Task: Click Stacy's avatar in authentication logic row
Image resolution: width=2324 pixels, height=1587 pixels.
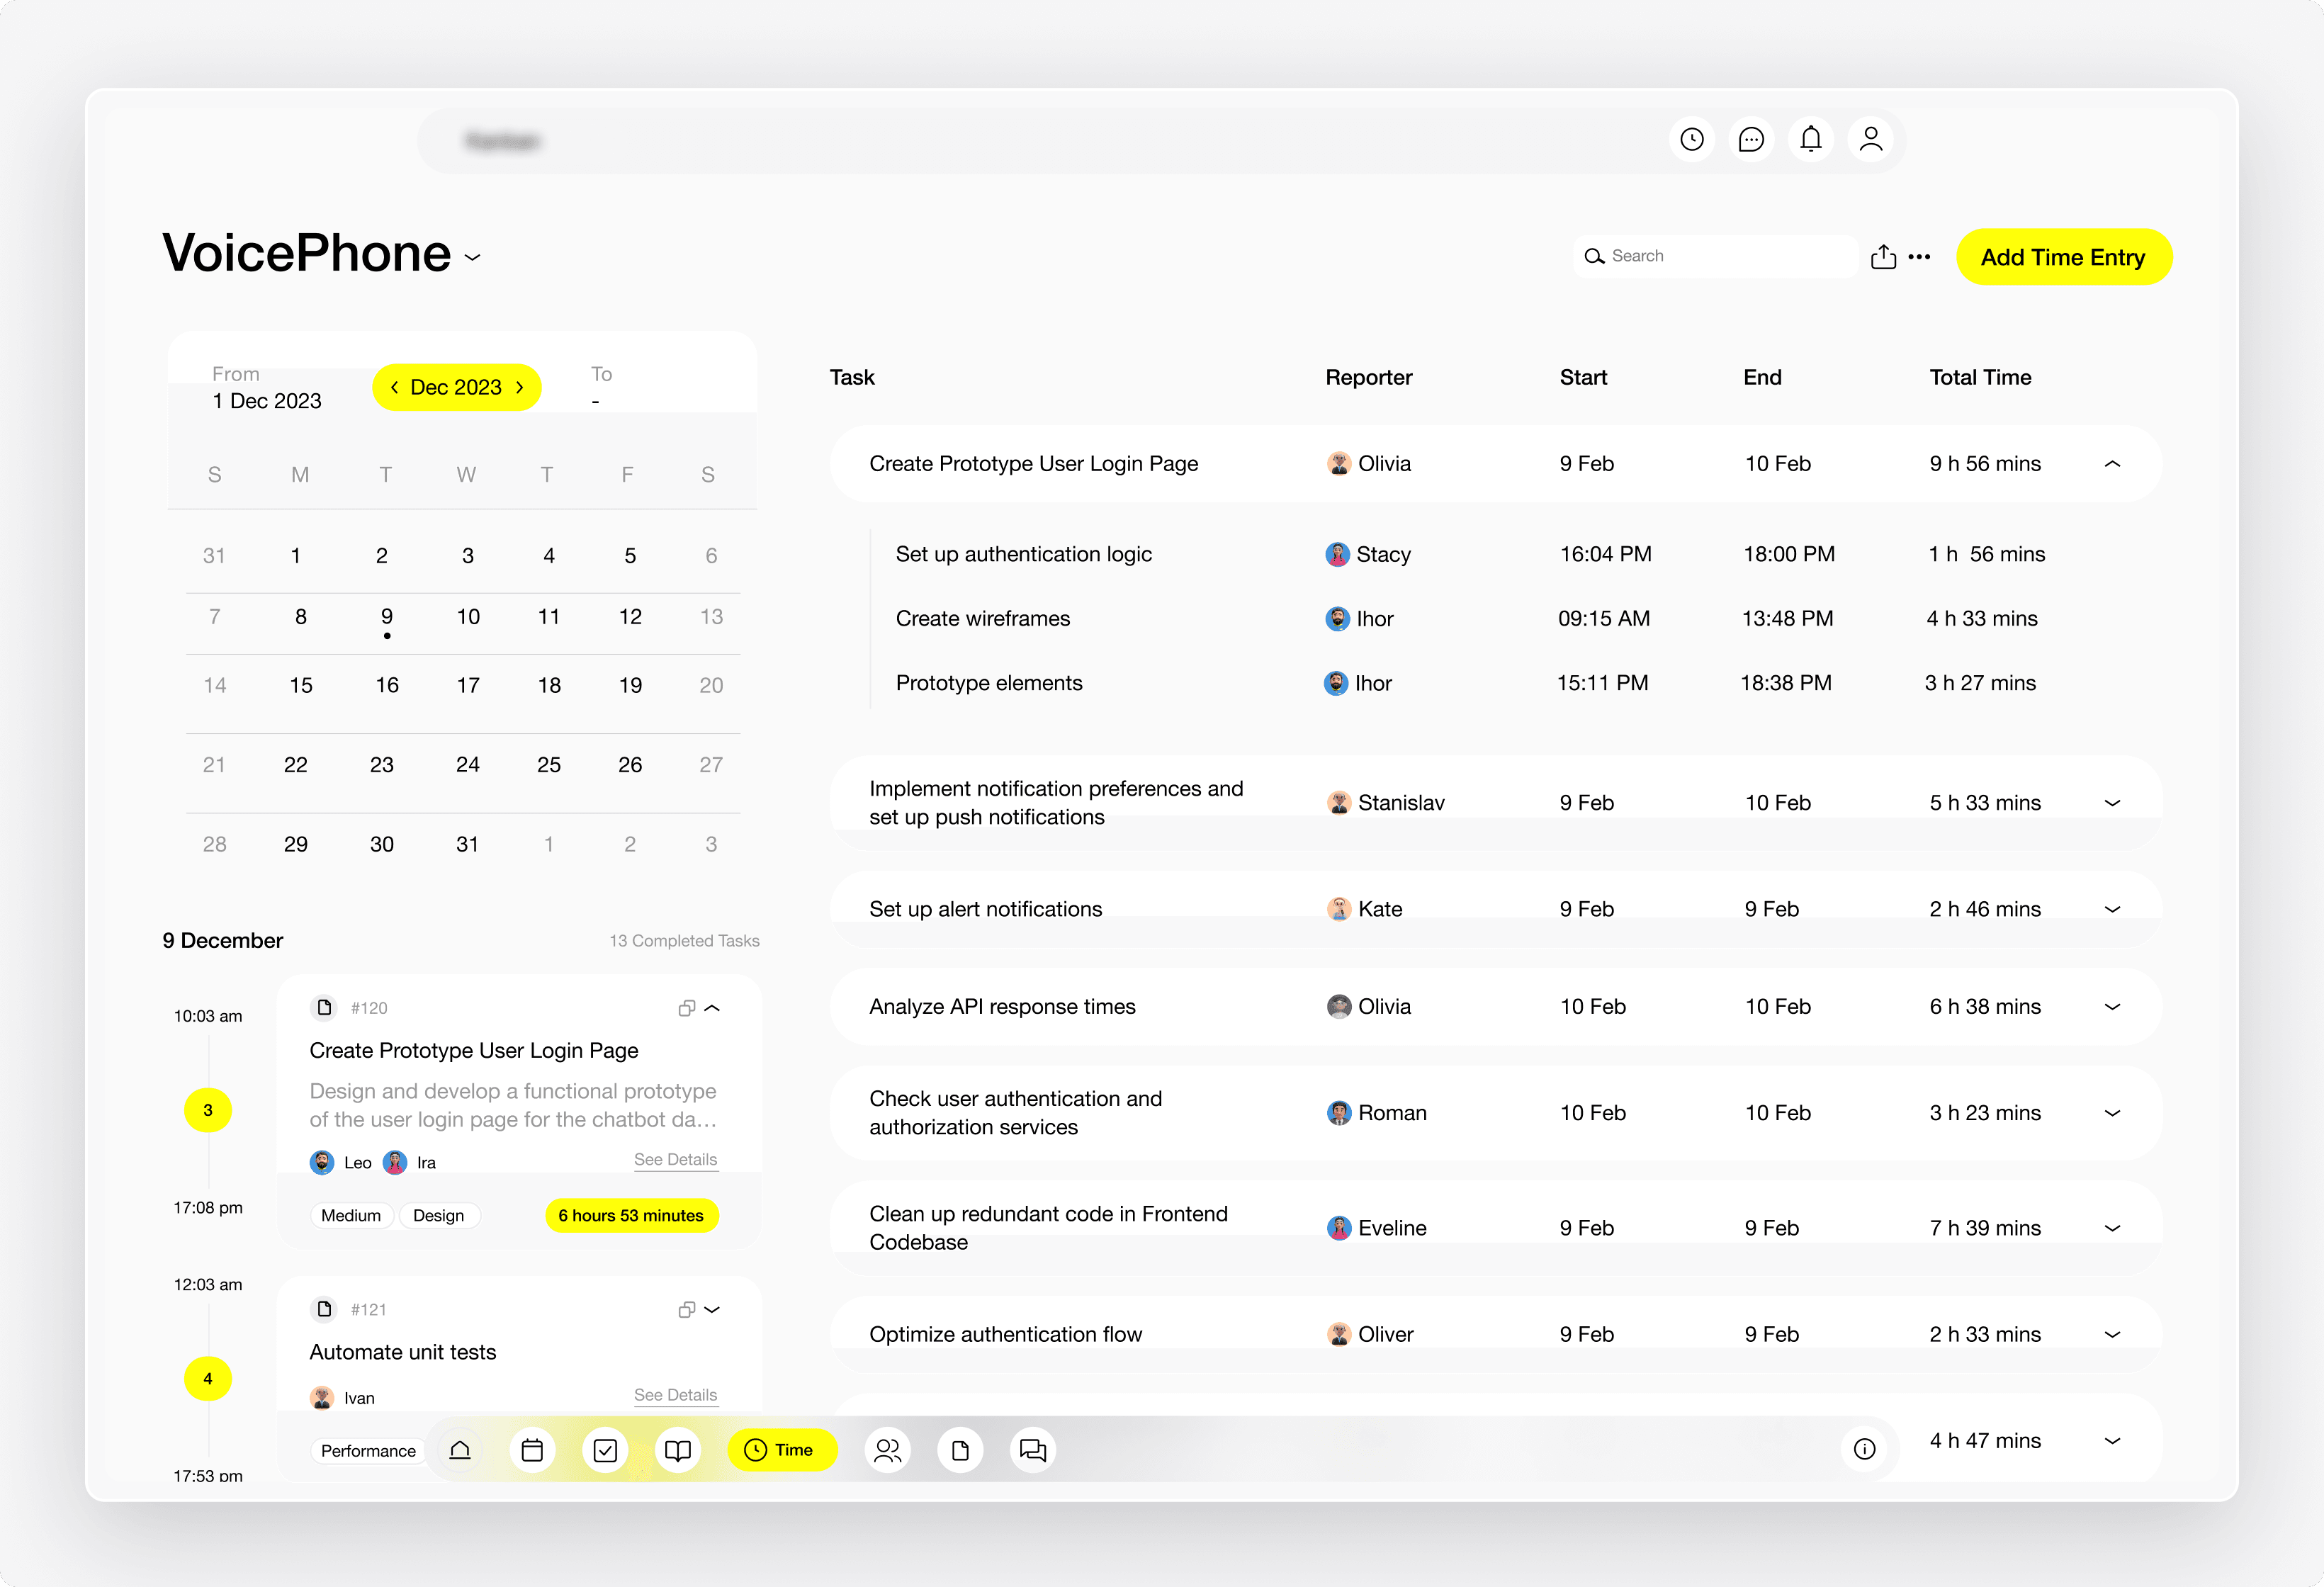Action: [1337, 554]
